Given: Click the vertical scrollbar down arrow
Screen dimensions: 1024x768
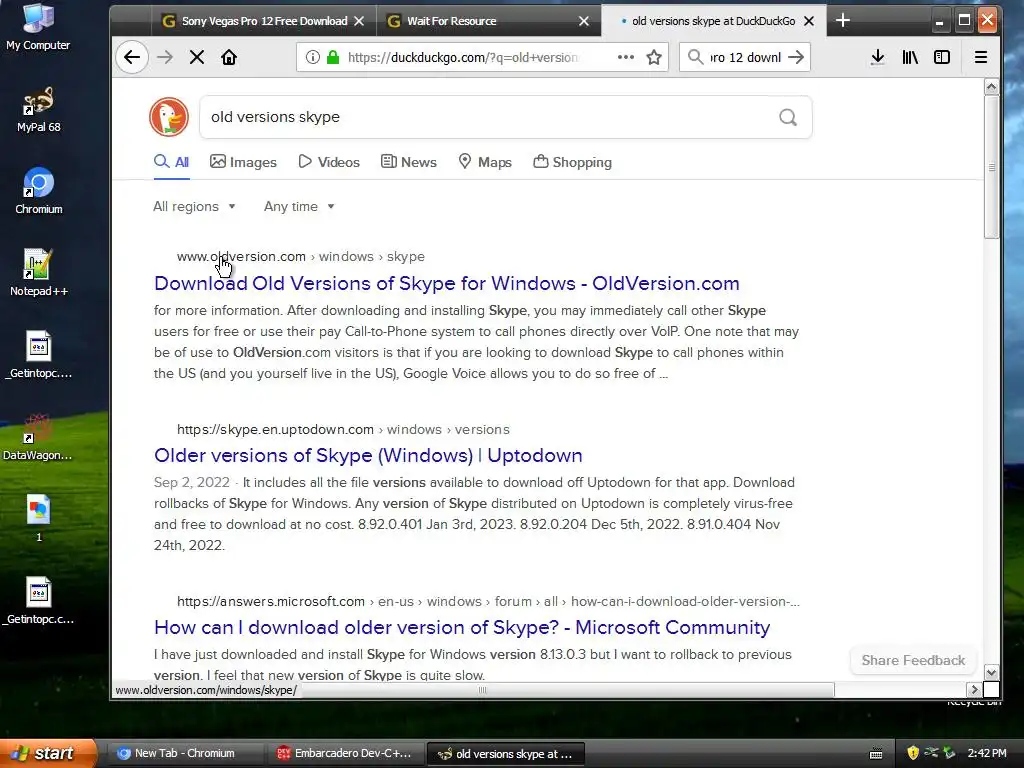Looking at the screenshot, I should pyautogui.click(x=991, y=673).
